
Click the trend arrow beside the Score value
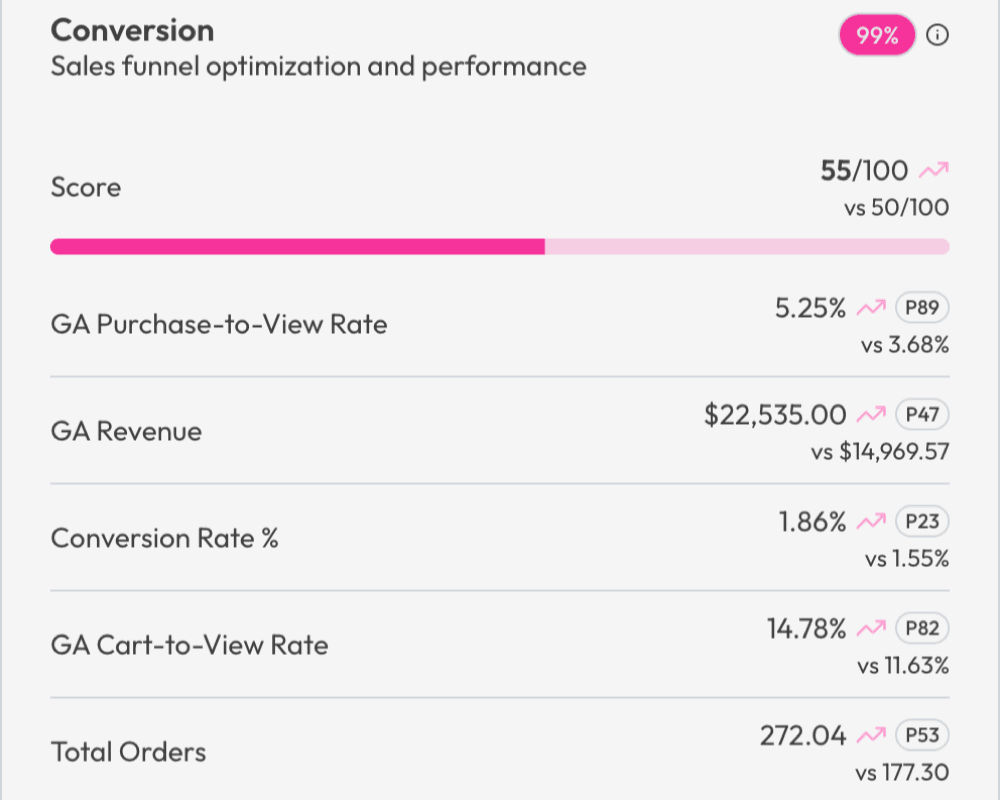pos(934,170)
